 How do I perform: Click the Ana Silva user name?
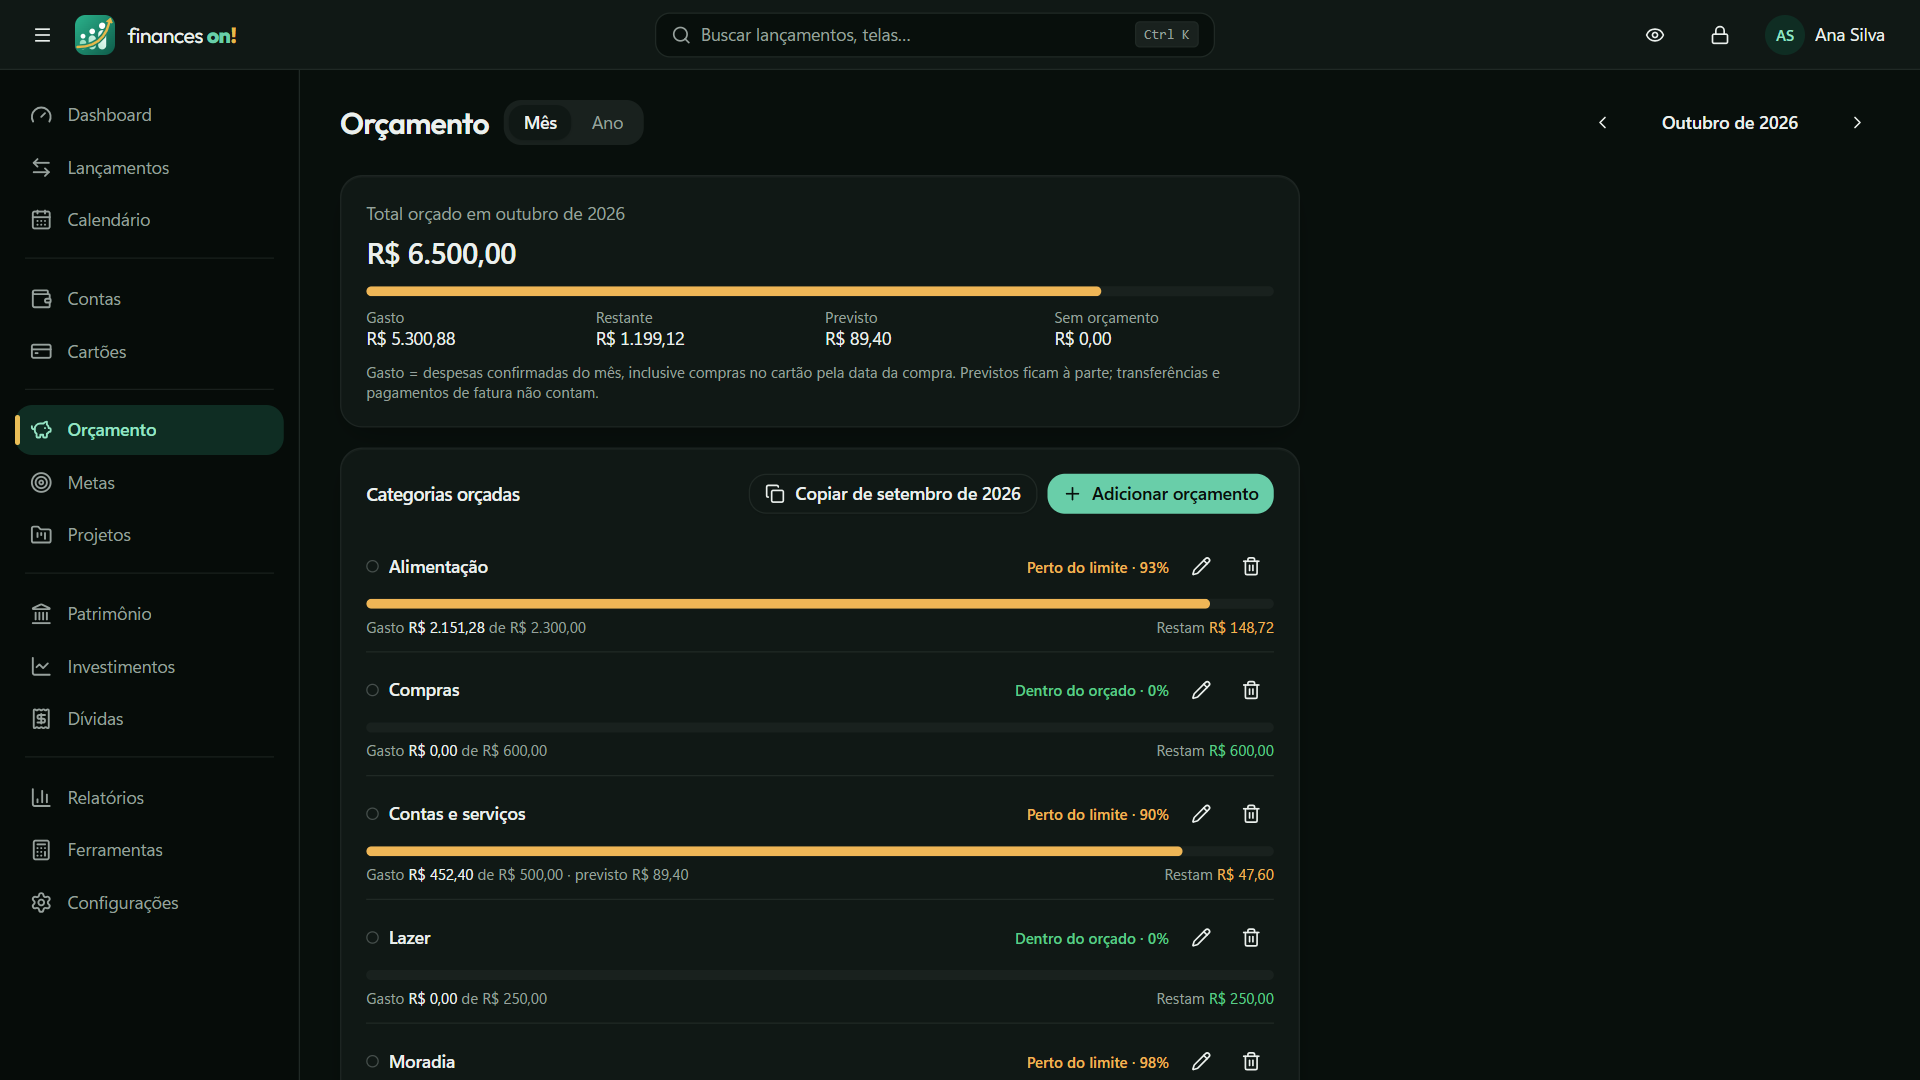(1849, 35)
